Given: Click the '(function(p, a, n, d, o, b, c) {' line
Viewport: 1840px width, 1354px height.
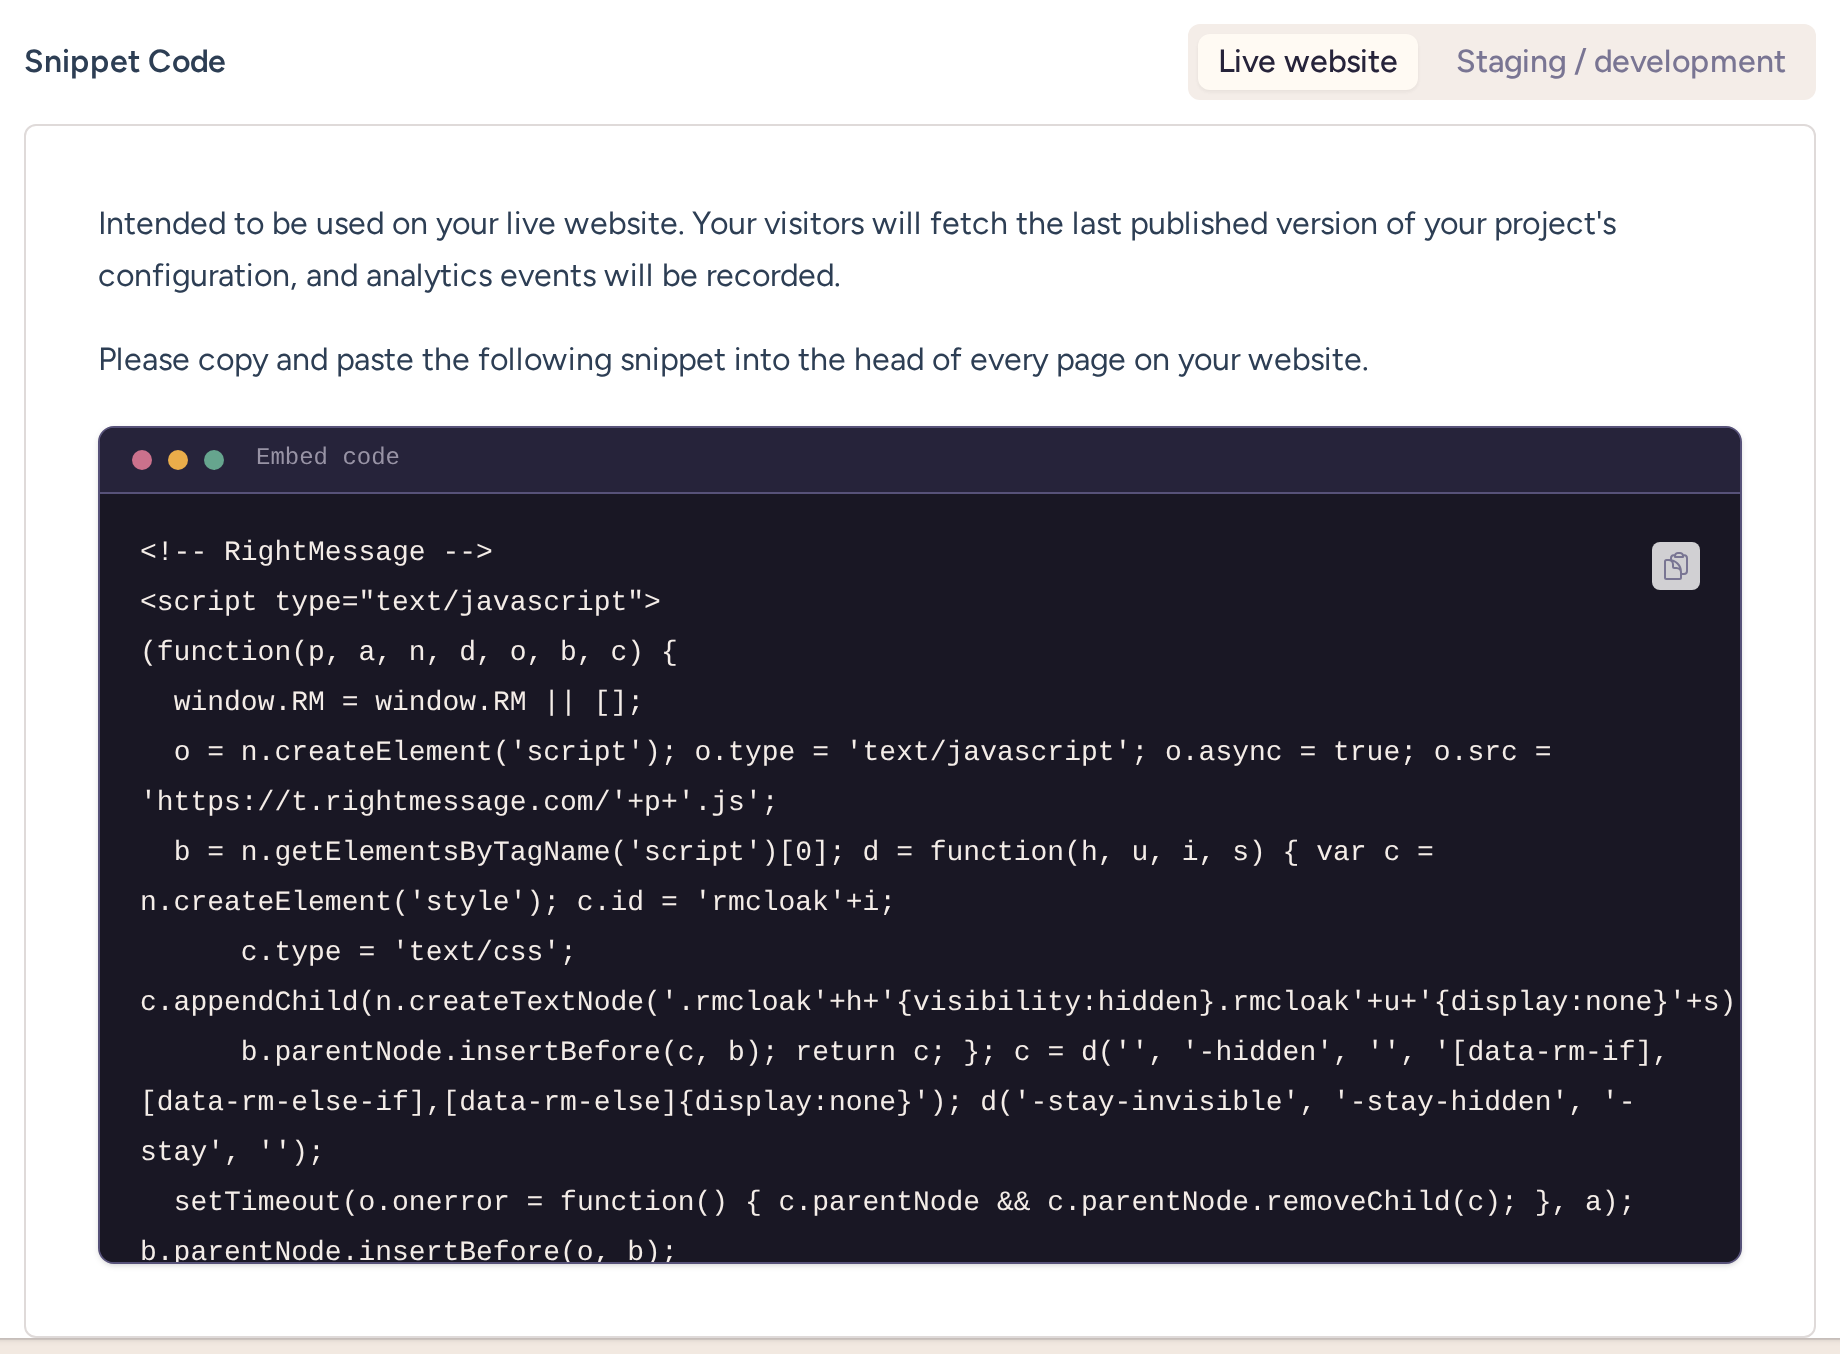Looking at the screenshot, I should [409, 652].
